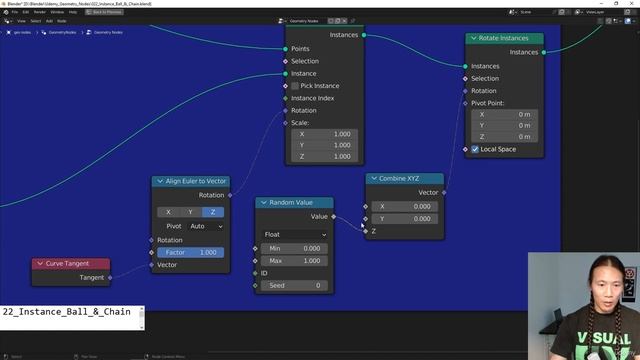Click the Curve Tangent output socket
640x360 pixels.
point(110,278)
